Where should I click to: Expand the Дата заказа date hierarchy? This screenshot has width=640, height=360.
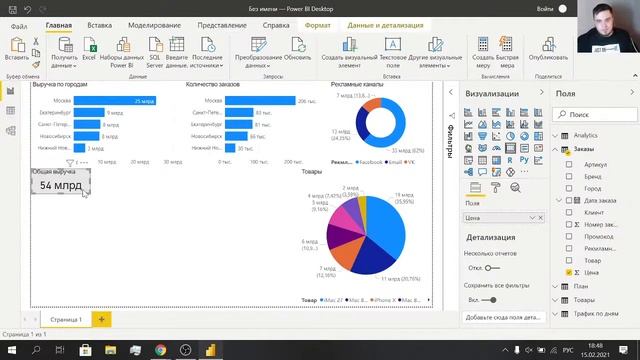tap(560, 200)
